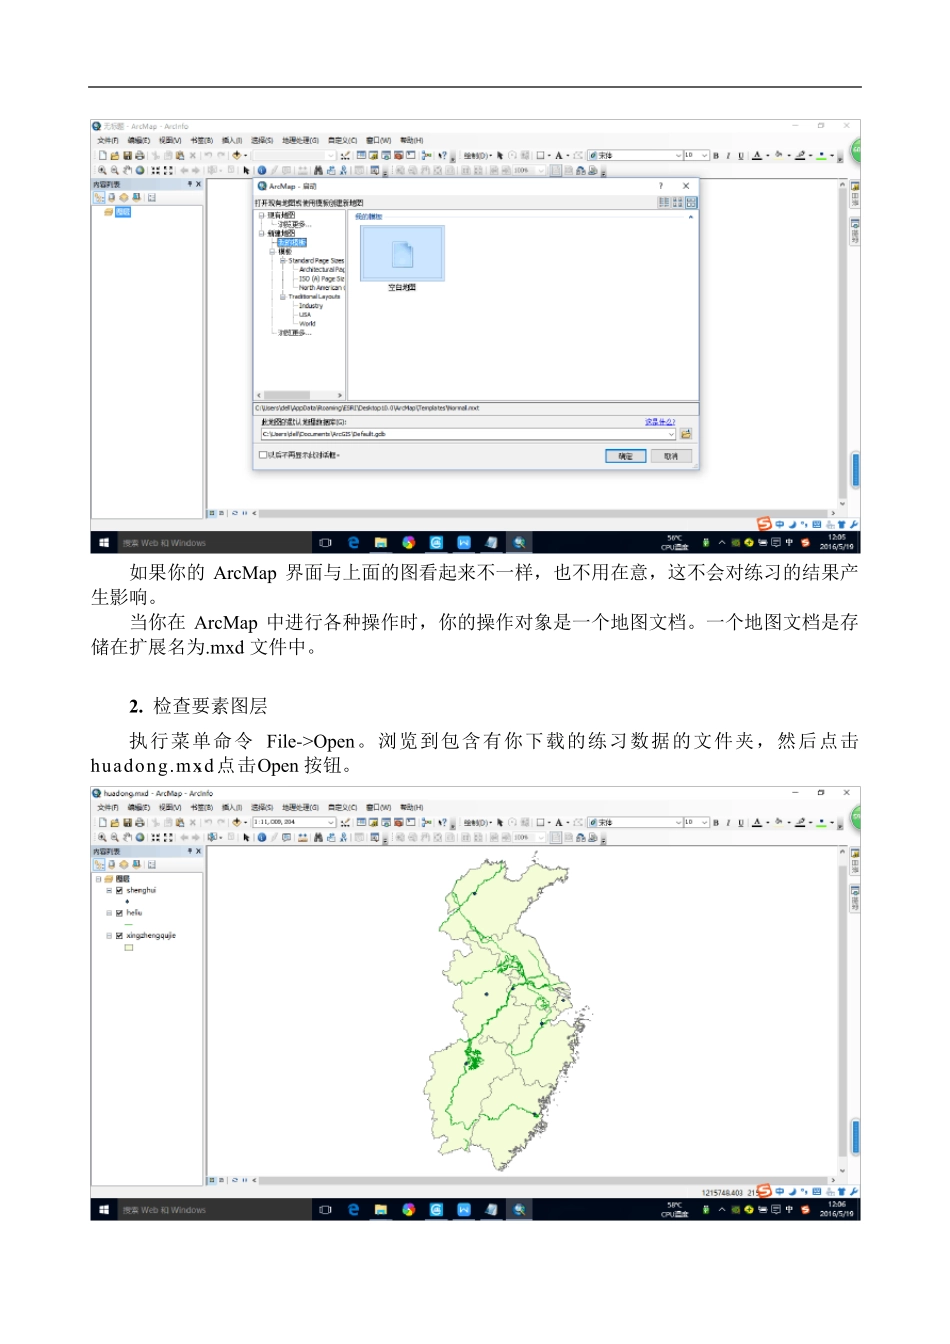This screenshot has width=950, height=1344.
Task: Open the 1:11,000,204 map scale dropdown
Action: pos(331,822)
